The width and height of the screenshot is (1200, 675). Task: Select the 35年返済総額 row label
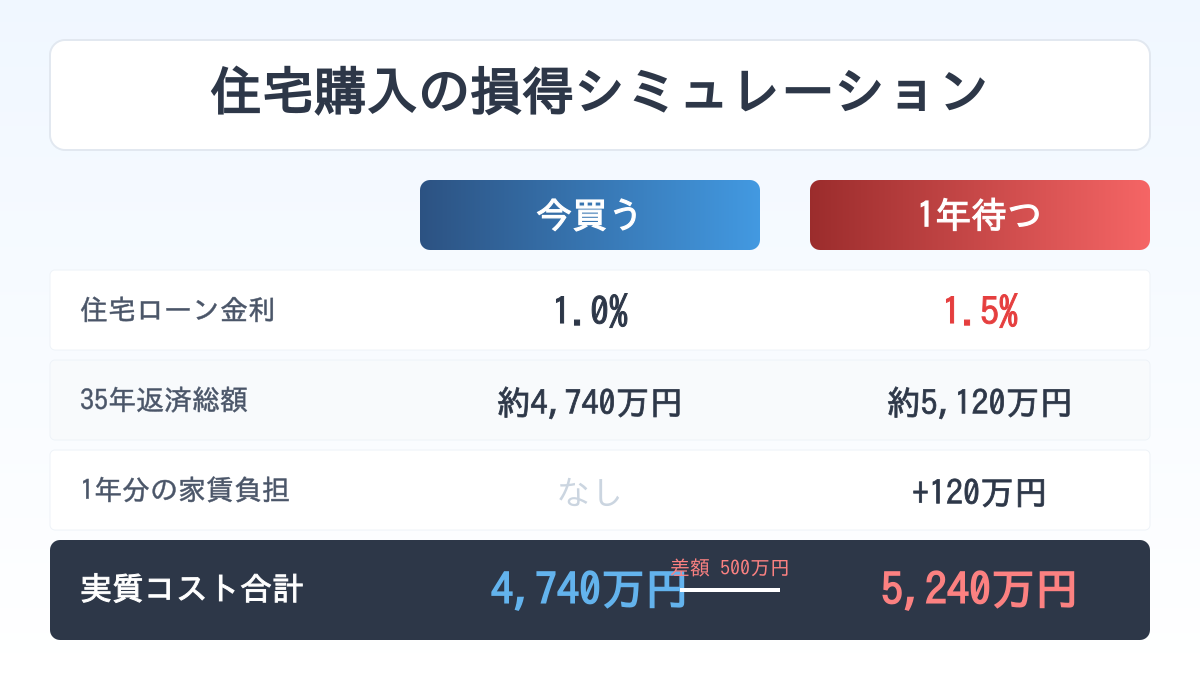(163, 400)
